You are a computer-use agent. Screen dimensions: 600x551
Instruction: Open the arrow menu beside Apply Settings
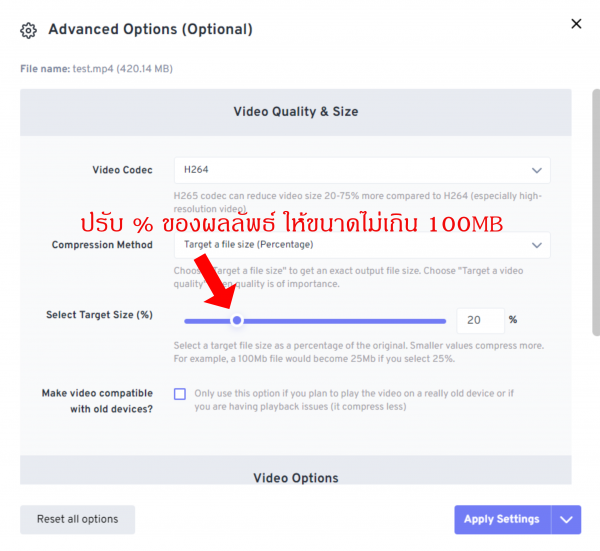[568, 519]
